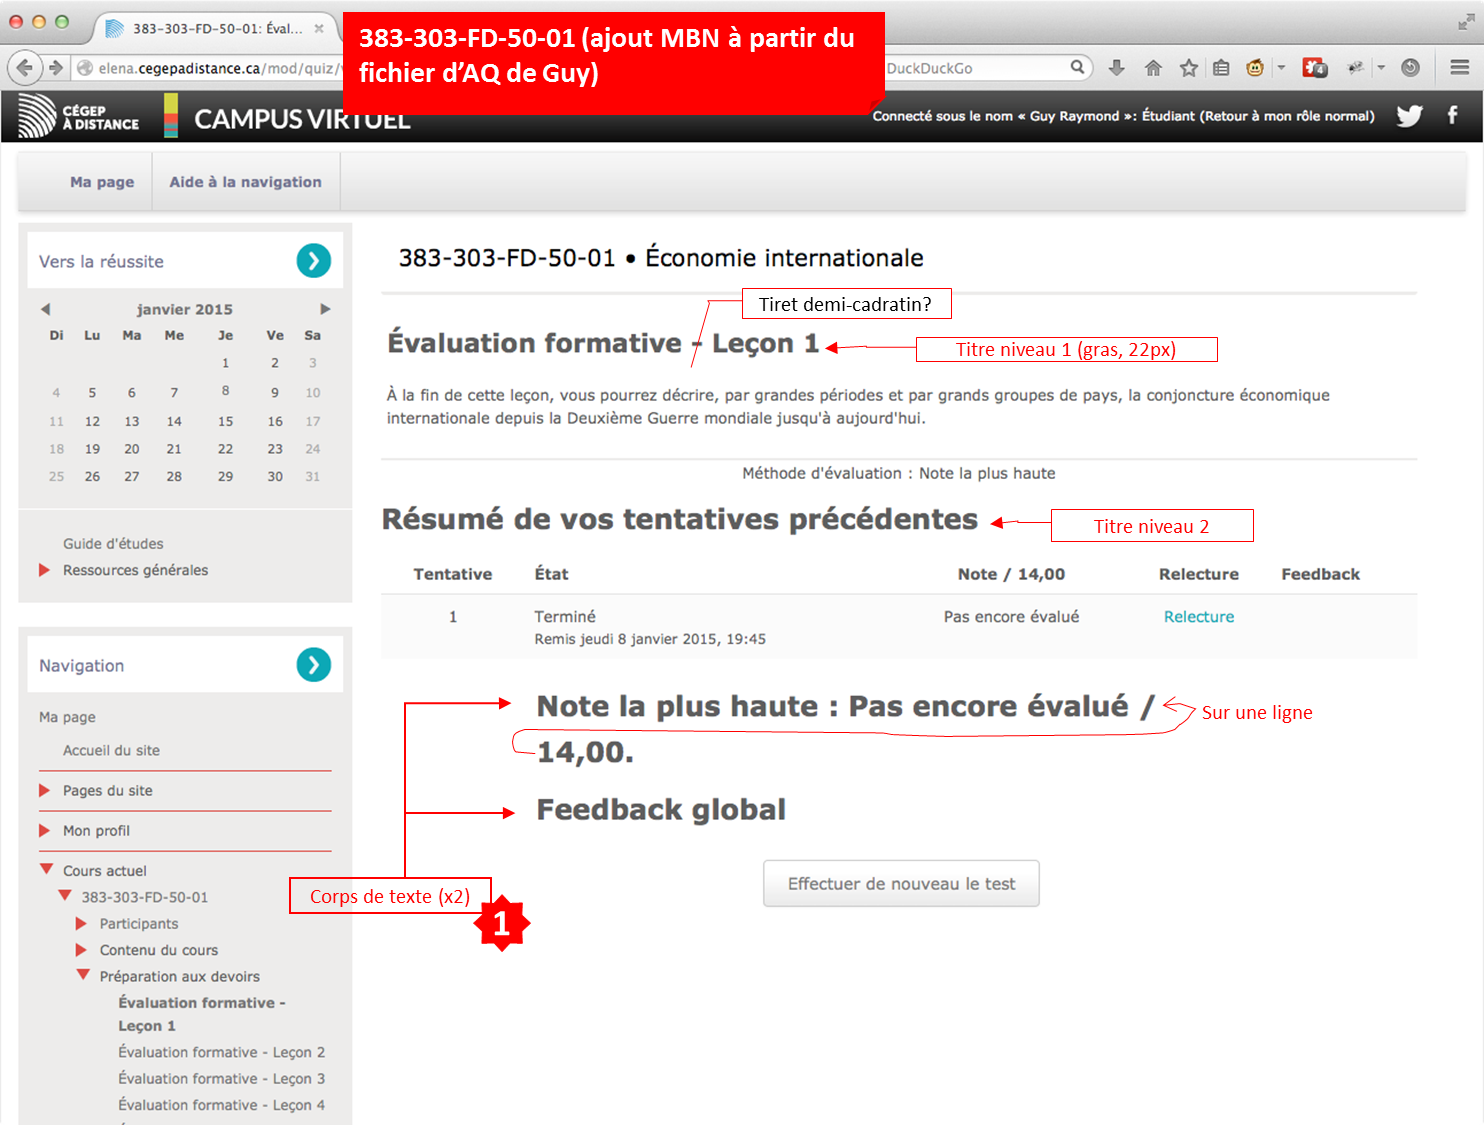Open the Firefox downloads arrow icon
The width and height of the screenshot is (1484, 1125).
tap(1117, 68)
